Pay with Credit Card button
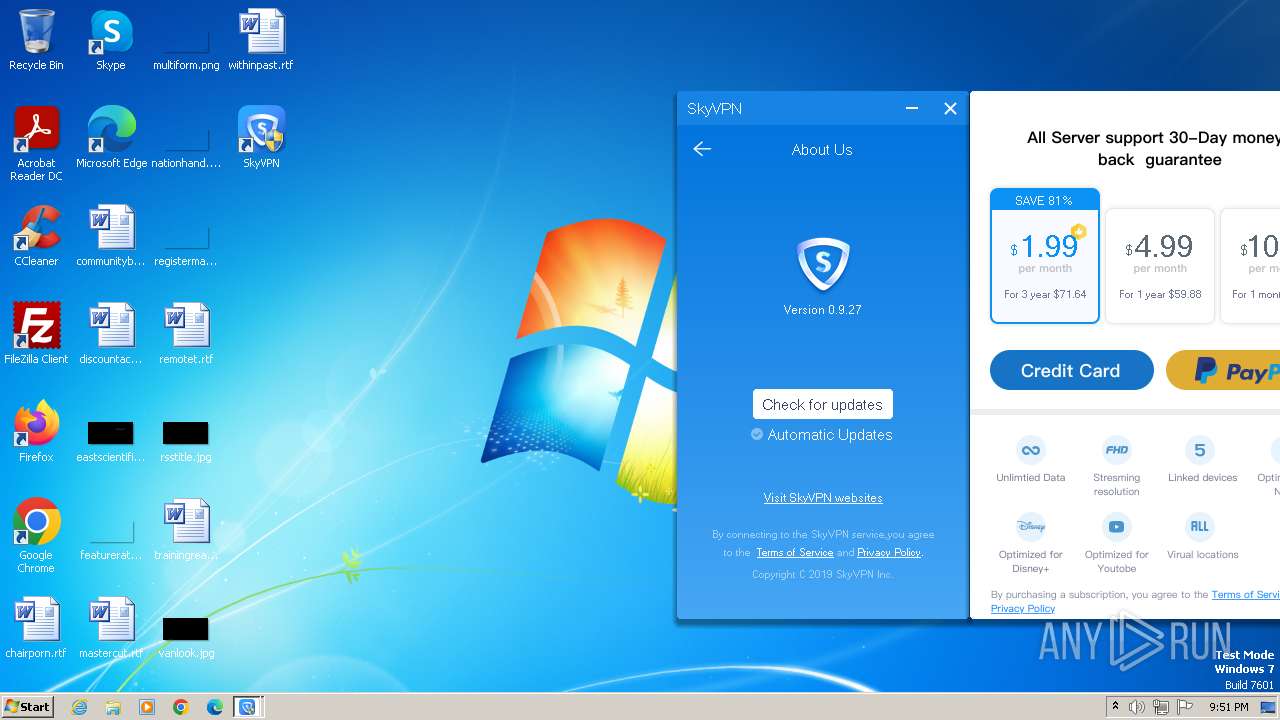The height and width of the screenshot is (720, 1280). point(1071,370)
